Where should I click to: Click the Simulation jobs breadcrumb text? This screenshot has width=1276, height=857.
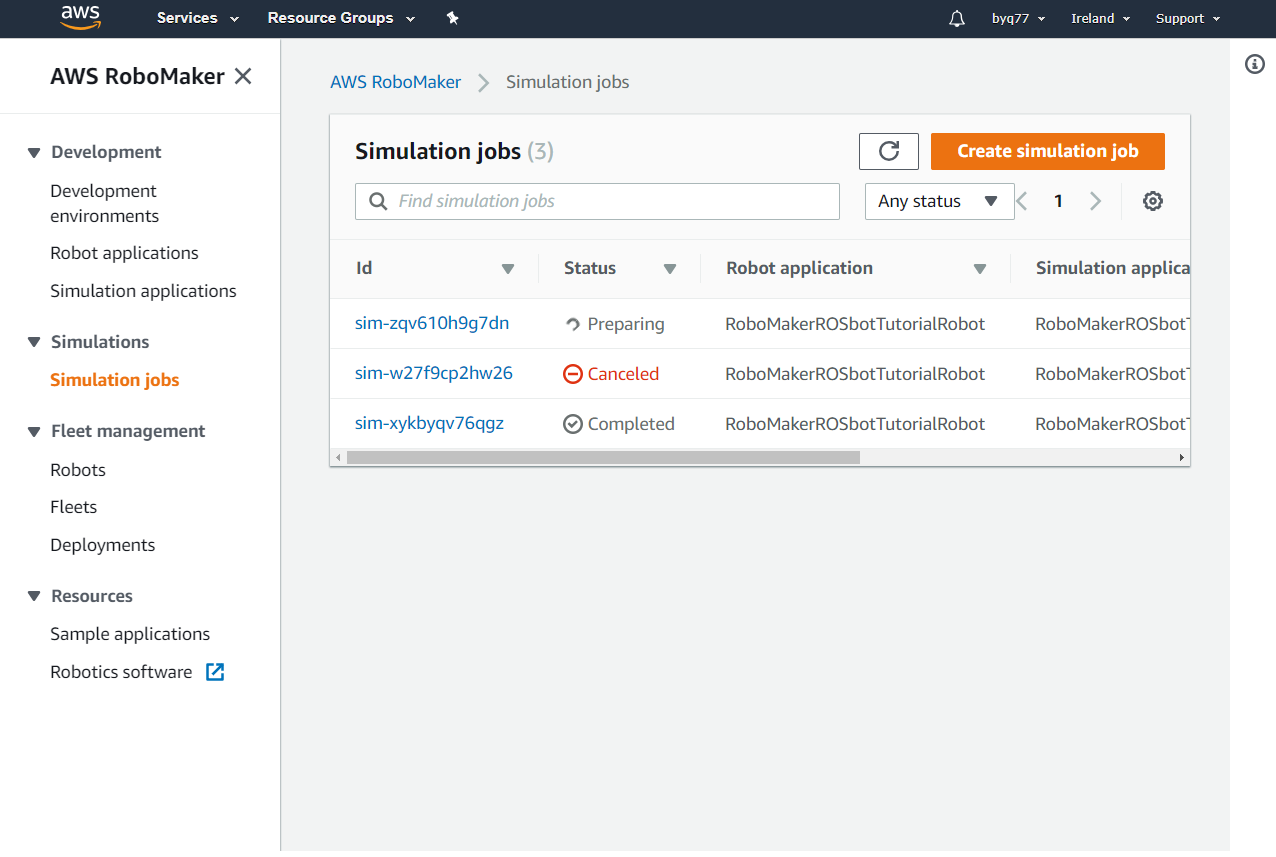coord(568,82)
